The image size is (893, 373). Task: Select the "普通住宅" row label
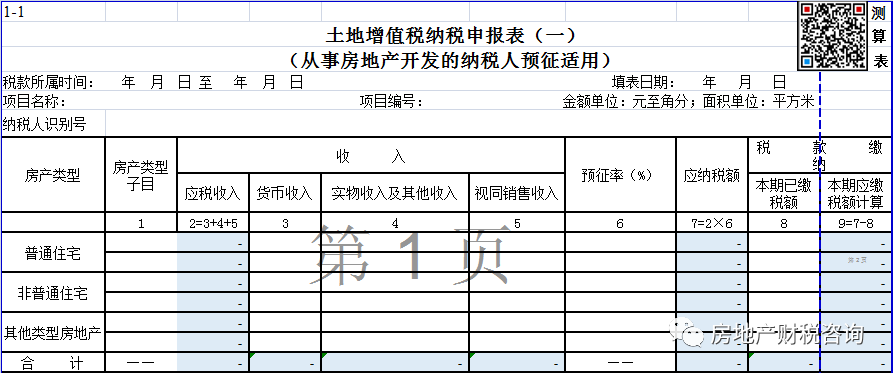pyautogui.click(x=54, y=253)
